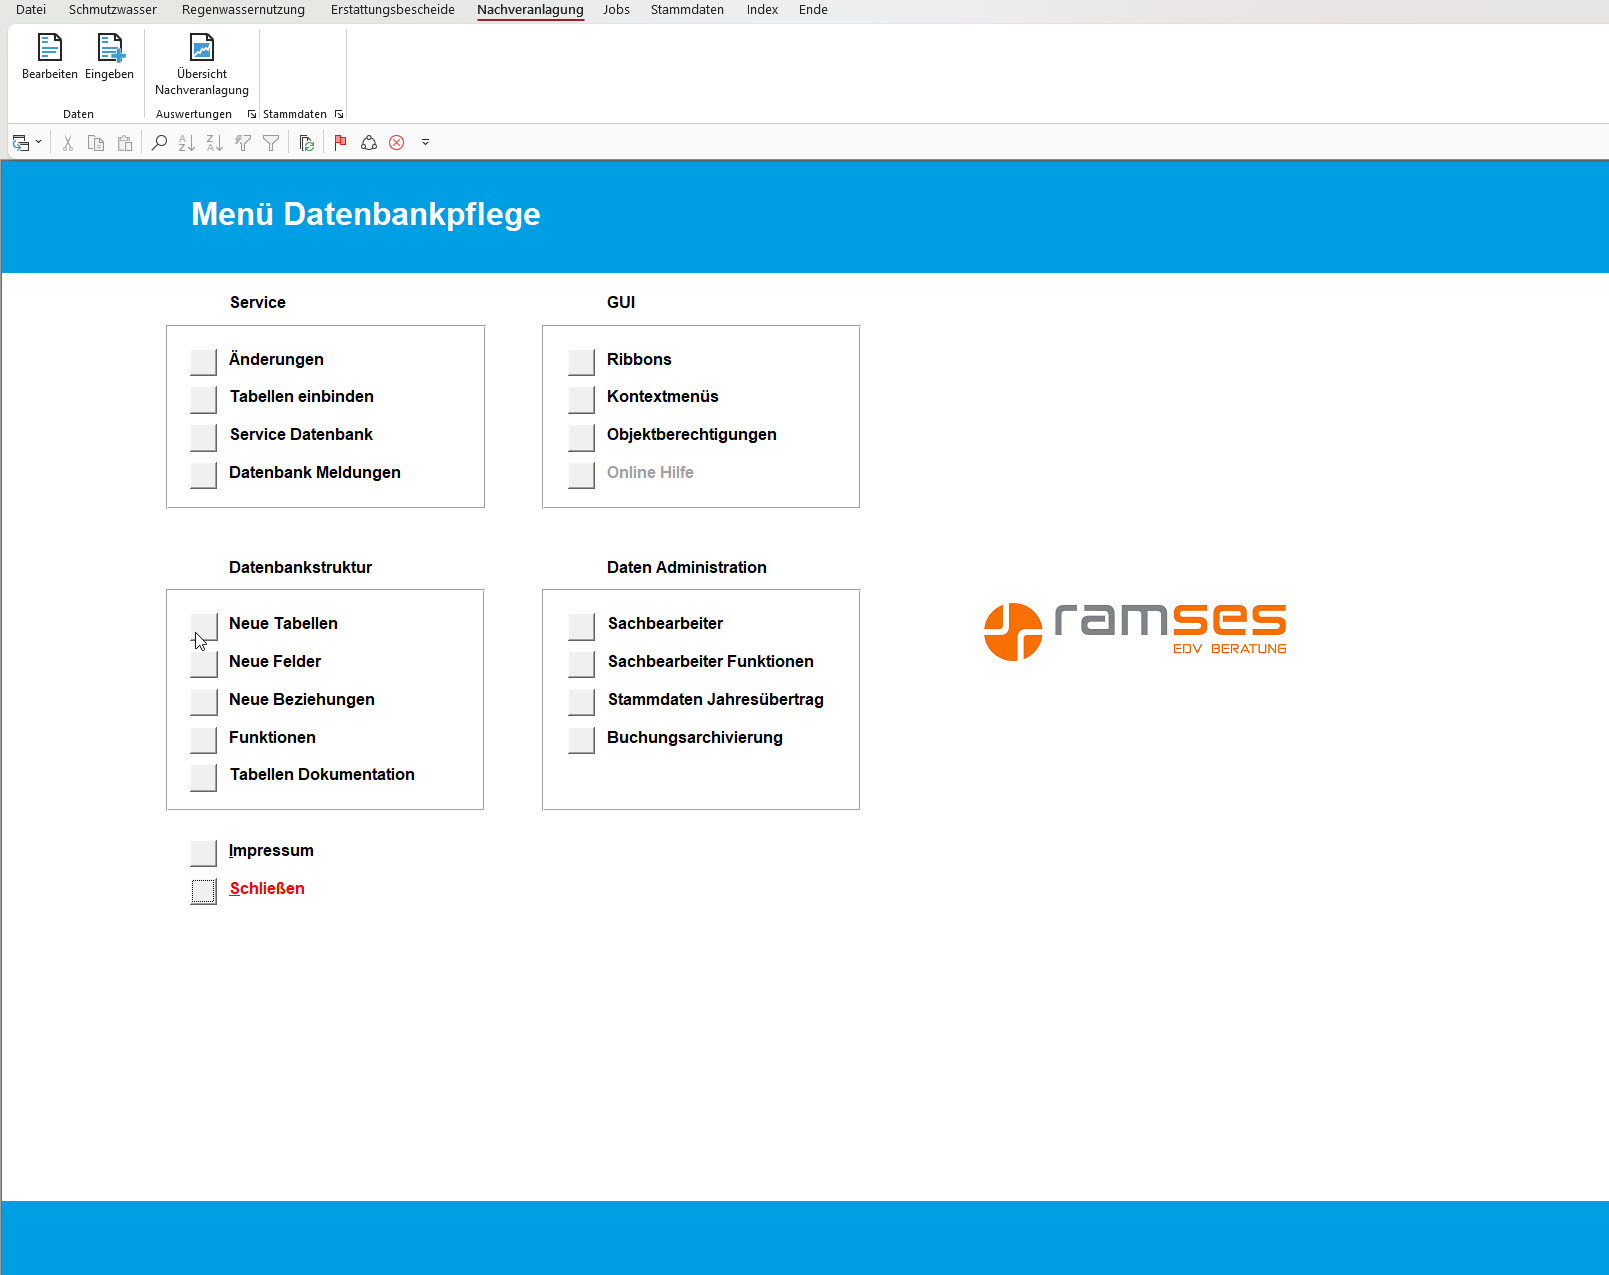Image resolution: width=1609 pixels, height=1275 pixels.
Task: Toggle the funnel filter icon
Action: pos(271,143)
